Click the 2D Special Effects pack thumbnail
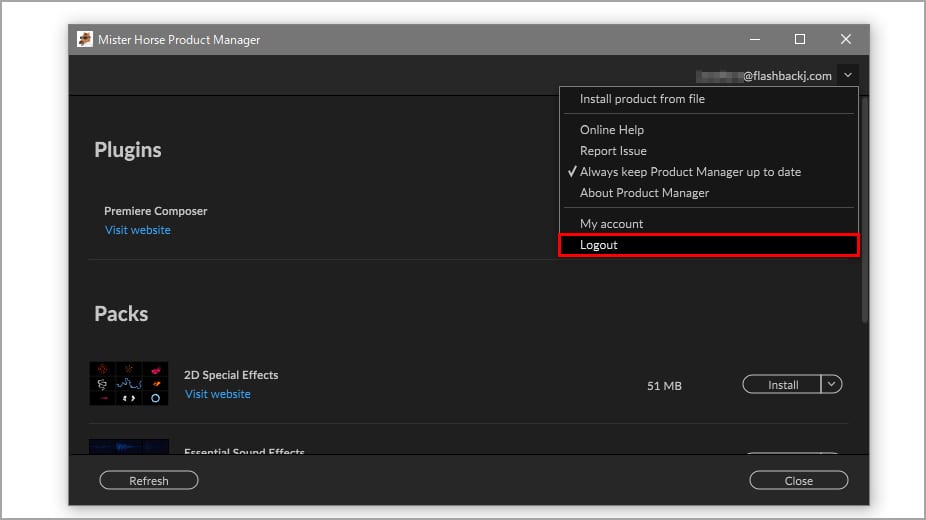 (x=129, y=384)
